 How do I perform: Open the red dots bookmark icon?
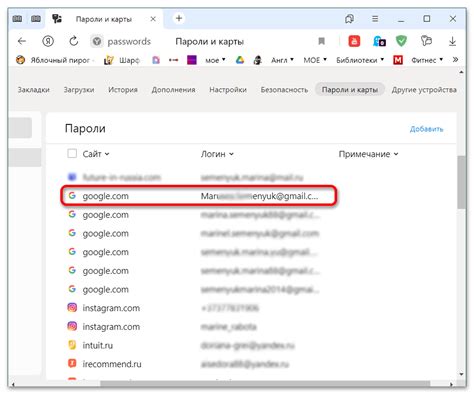(x=173, y=60)
